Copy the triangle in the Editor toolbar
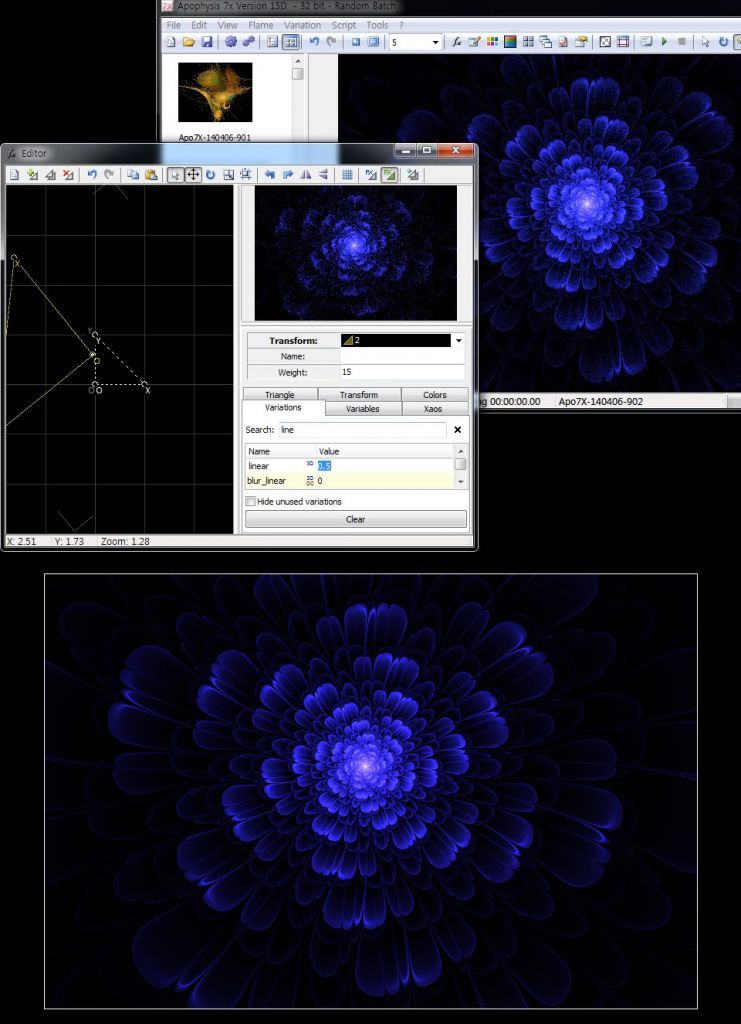 (x=133, y=174)
